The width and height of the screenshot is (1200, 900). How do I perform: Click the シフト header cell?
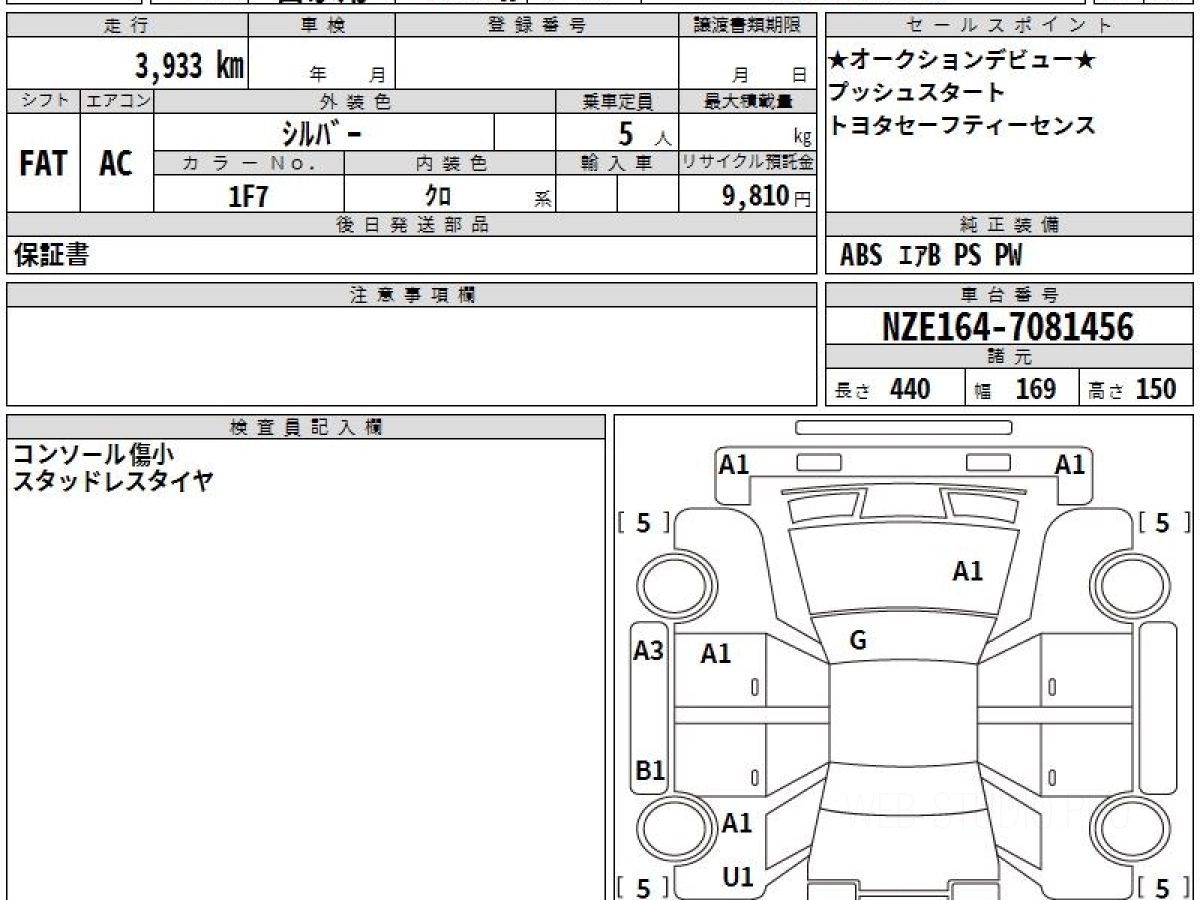pyautogui.click(x=44, y=101)
